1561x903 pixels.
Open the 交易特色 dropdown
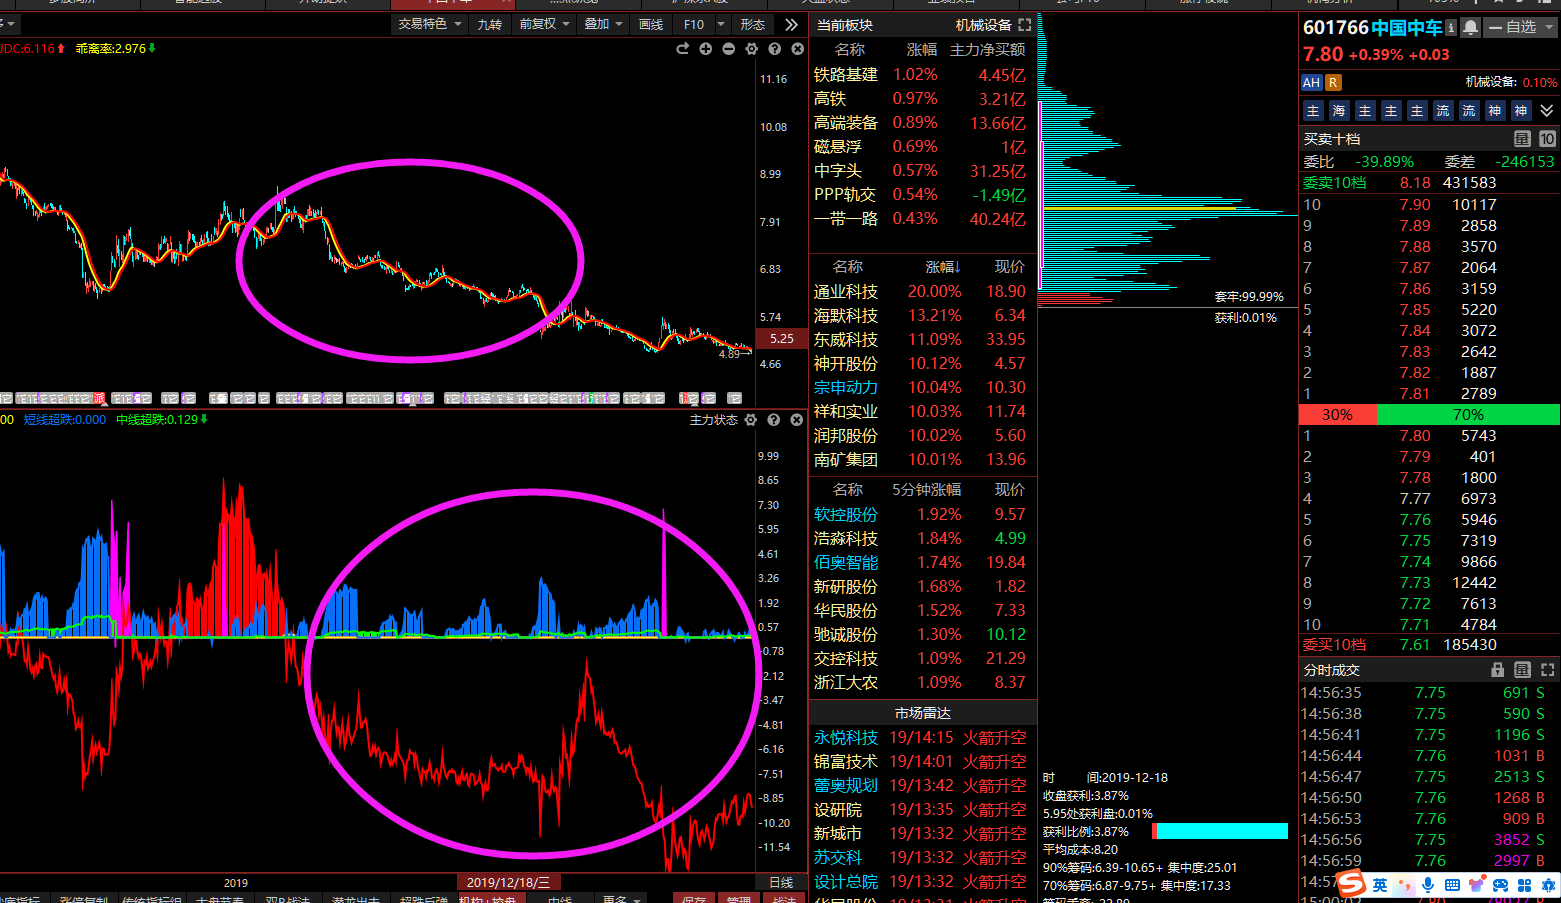pyautogui.click(x=430, y=24)
